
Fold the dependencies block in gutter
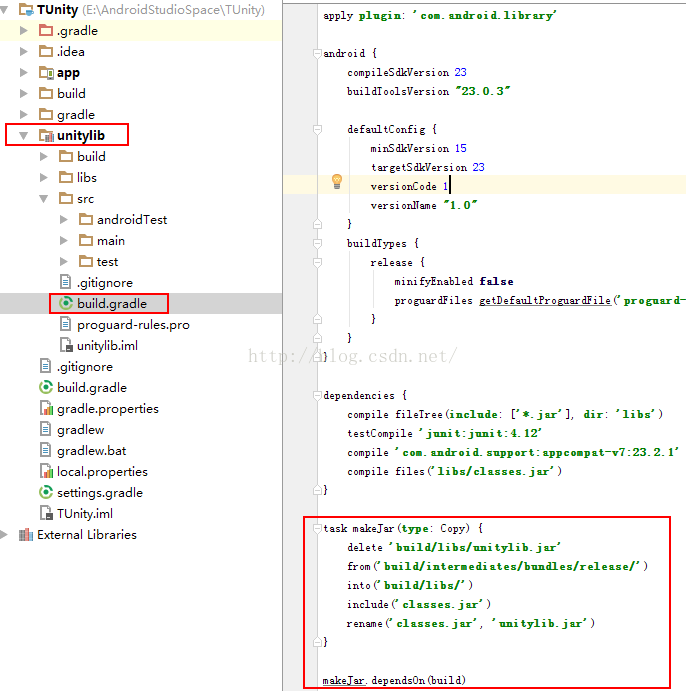317,396
